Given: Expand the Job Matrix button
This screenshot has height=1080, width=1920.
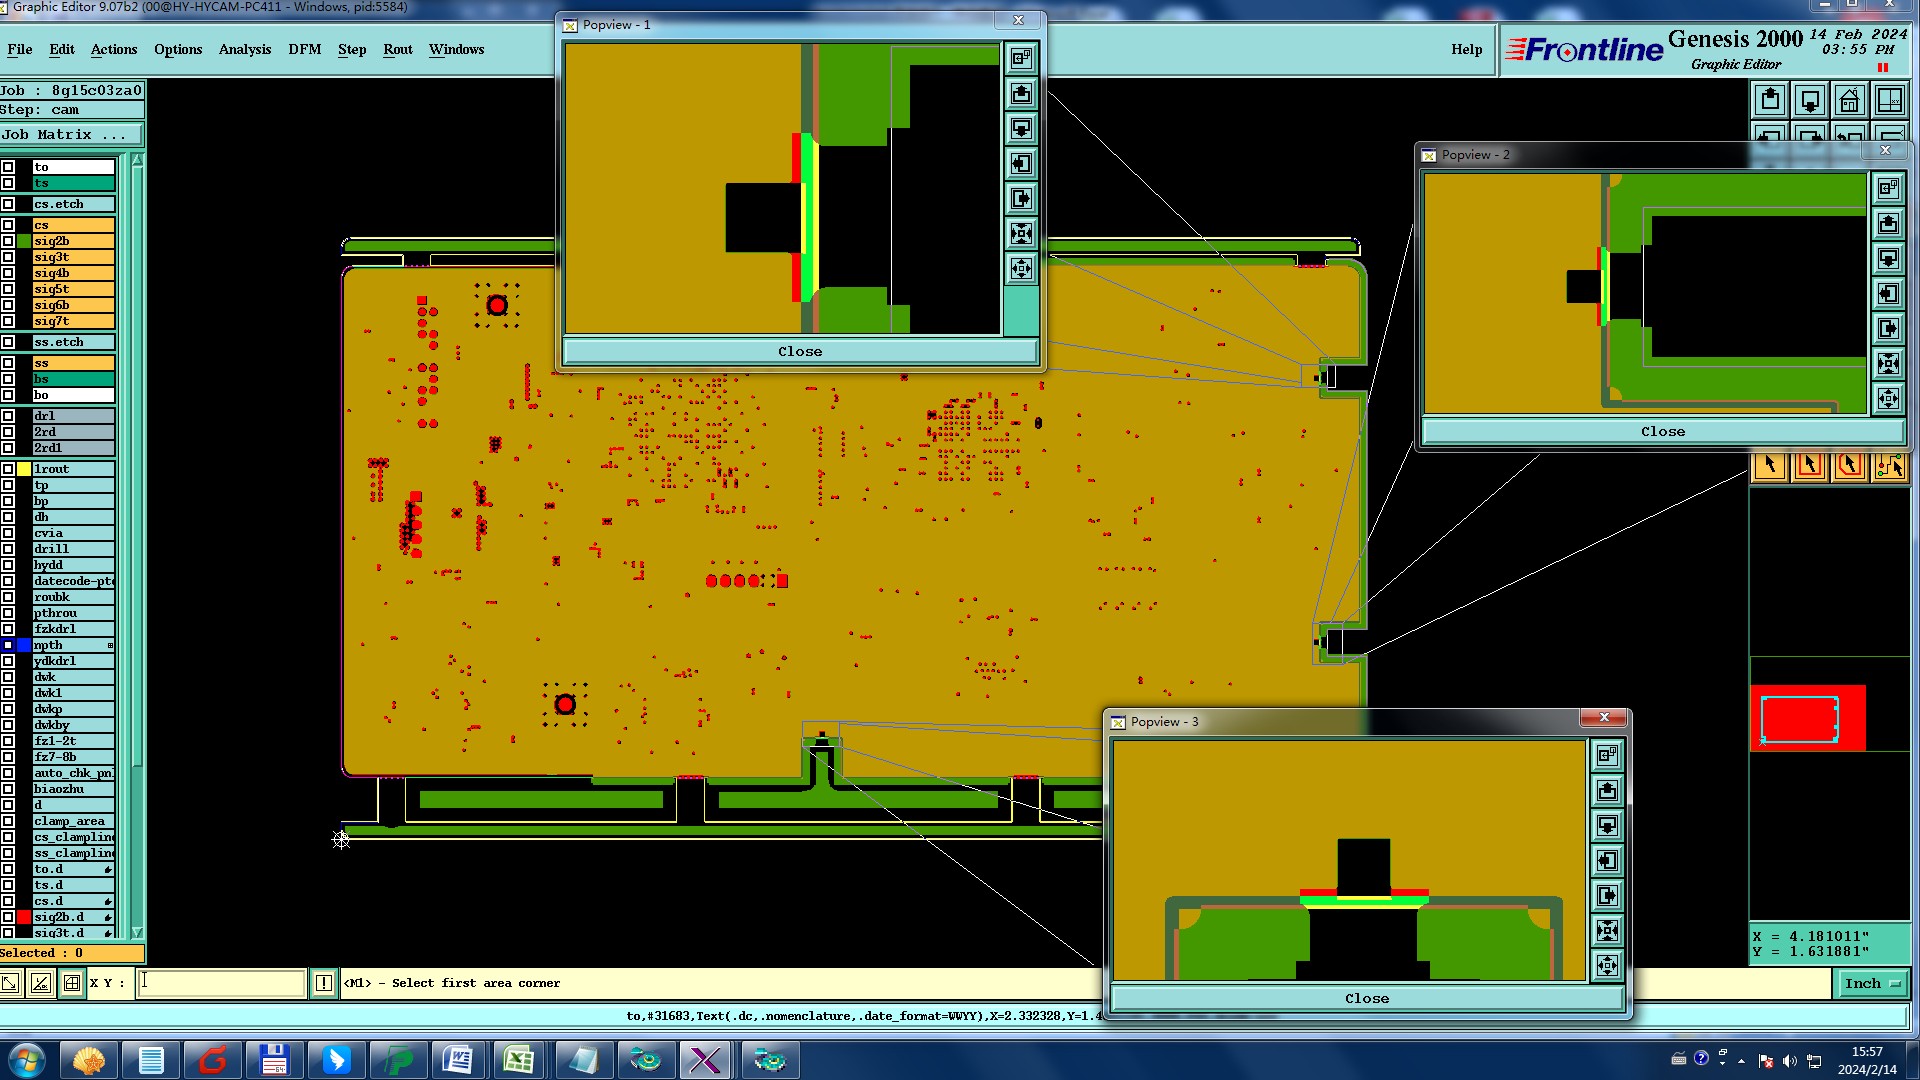Looking at the screenshot, I should tap(70, 134).
